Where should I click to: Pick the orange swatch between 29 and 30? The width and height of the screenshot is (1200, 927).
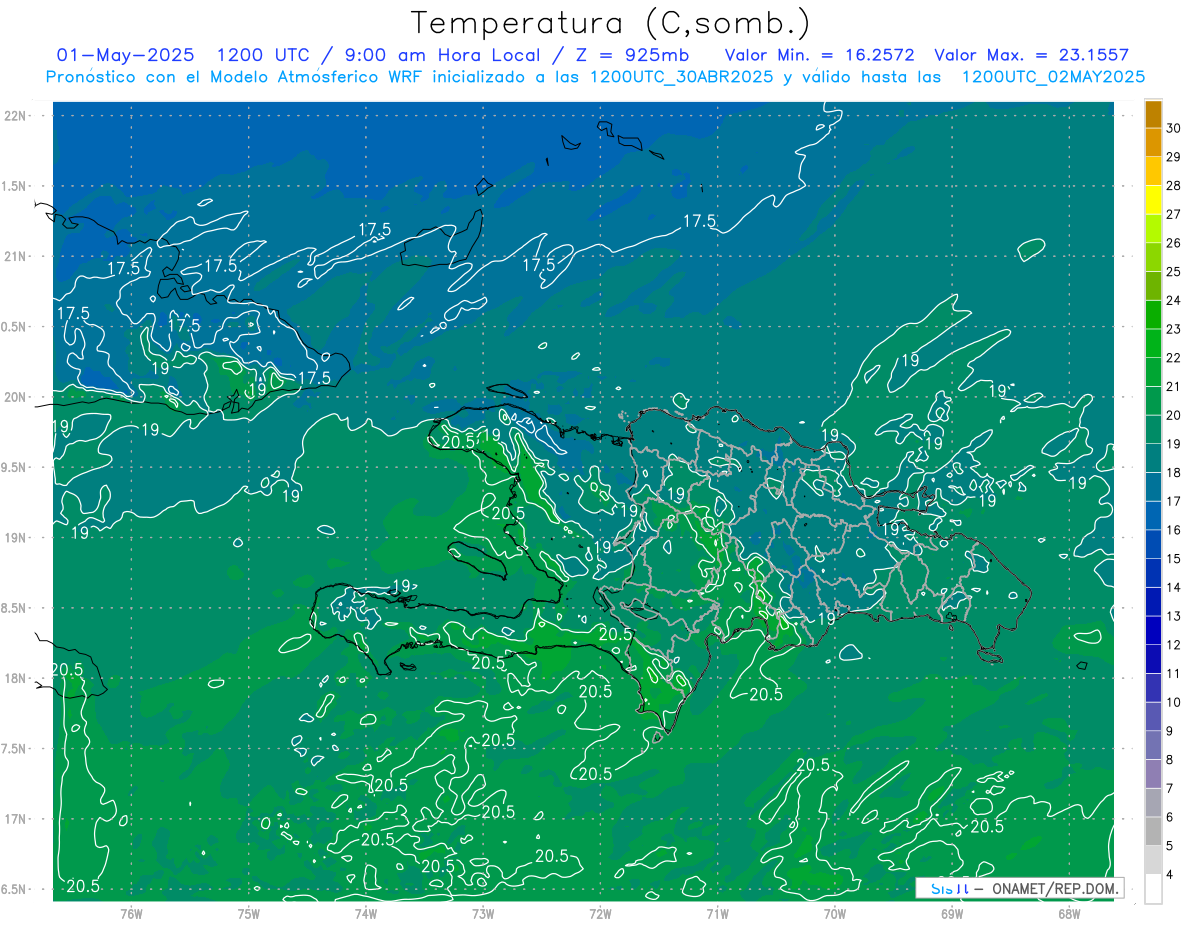(x=1154, y=142)
